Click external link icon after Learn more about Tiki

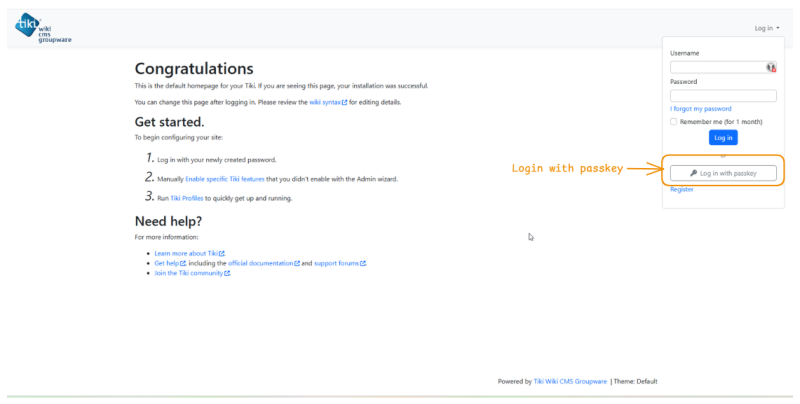click(221, 254)
